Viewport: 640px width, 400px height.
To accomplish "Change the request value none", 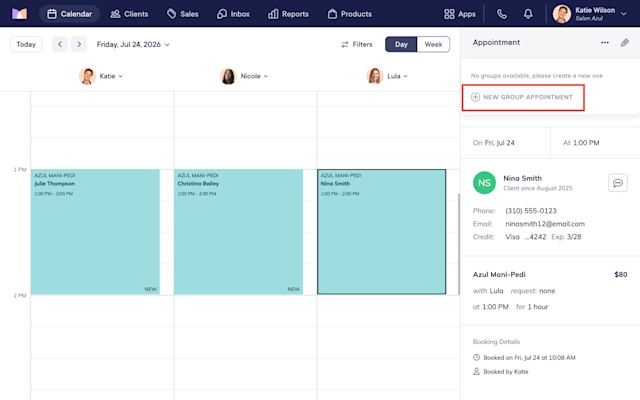I will pyautogui.click(x=547, y=291).
